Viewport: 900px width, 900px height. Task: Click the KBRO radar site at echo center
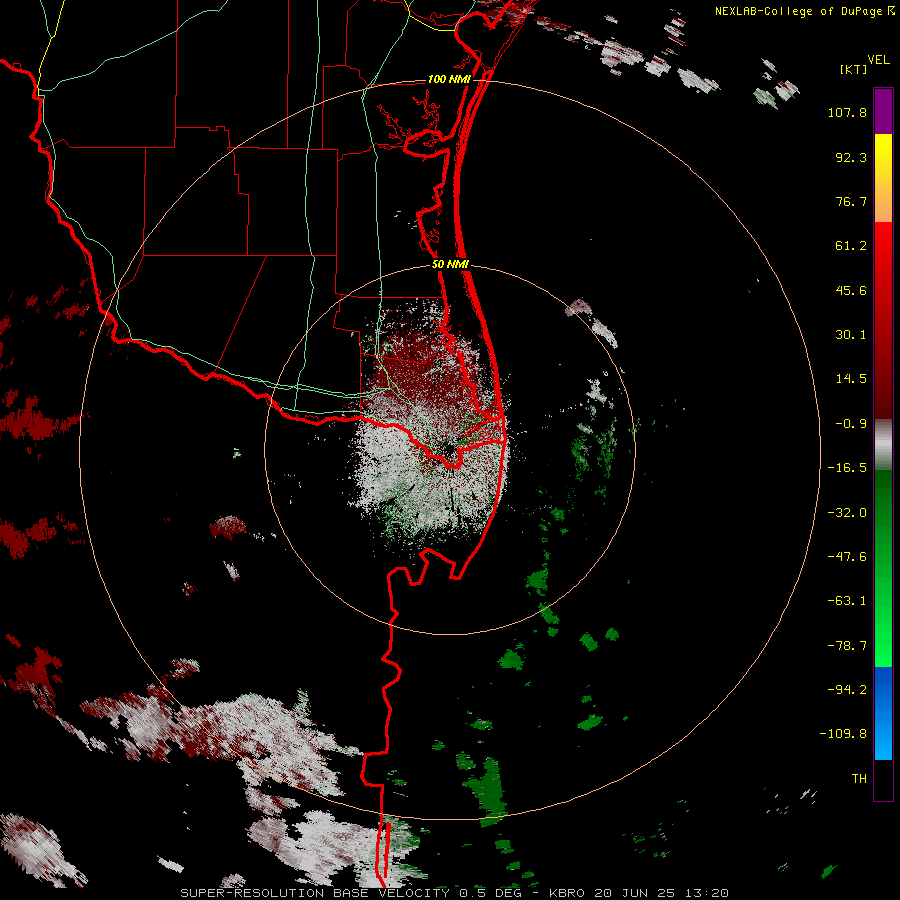click(449, 450)
